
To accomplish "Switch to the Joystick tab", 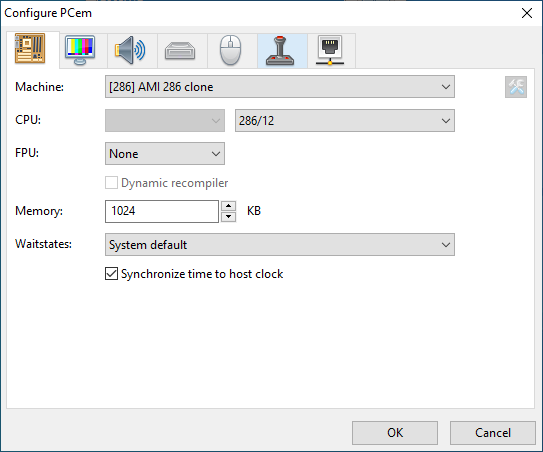I will coord(280,51).
